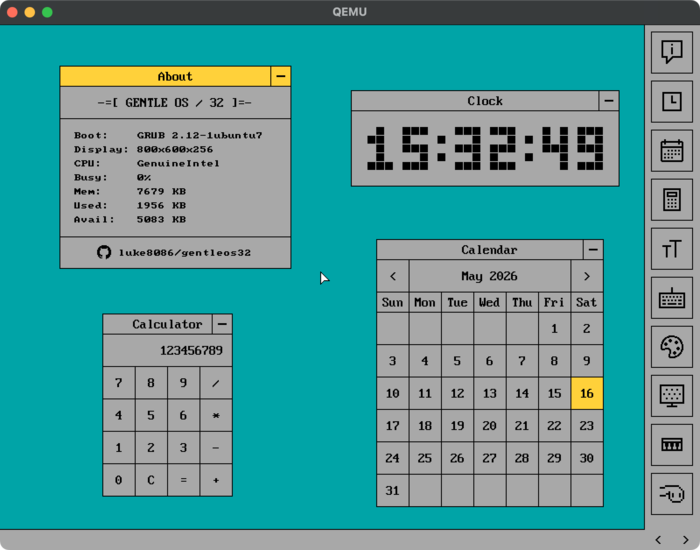Click the Clock window title bar
The width and height of the screenshot is (700, 550).
475,101
